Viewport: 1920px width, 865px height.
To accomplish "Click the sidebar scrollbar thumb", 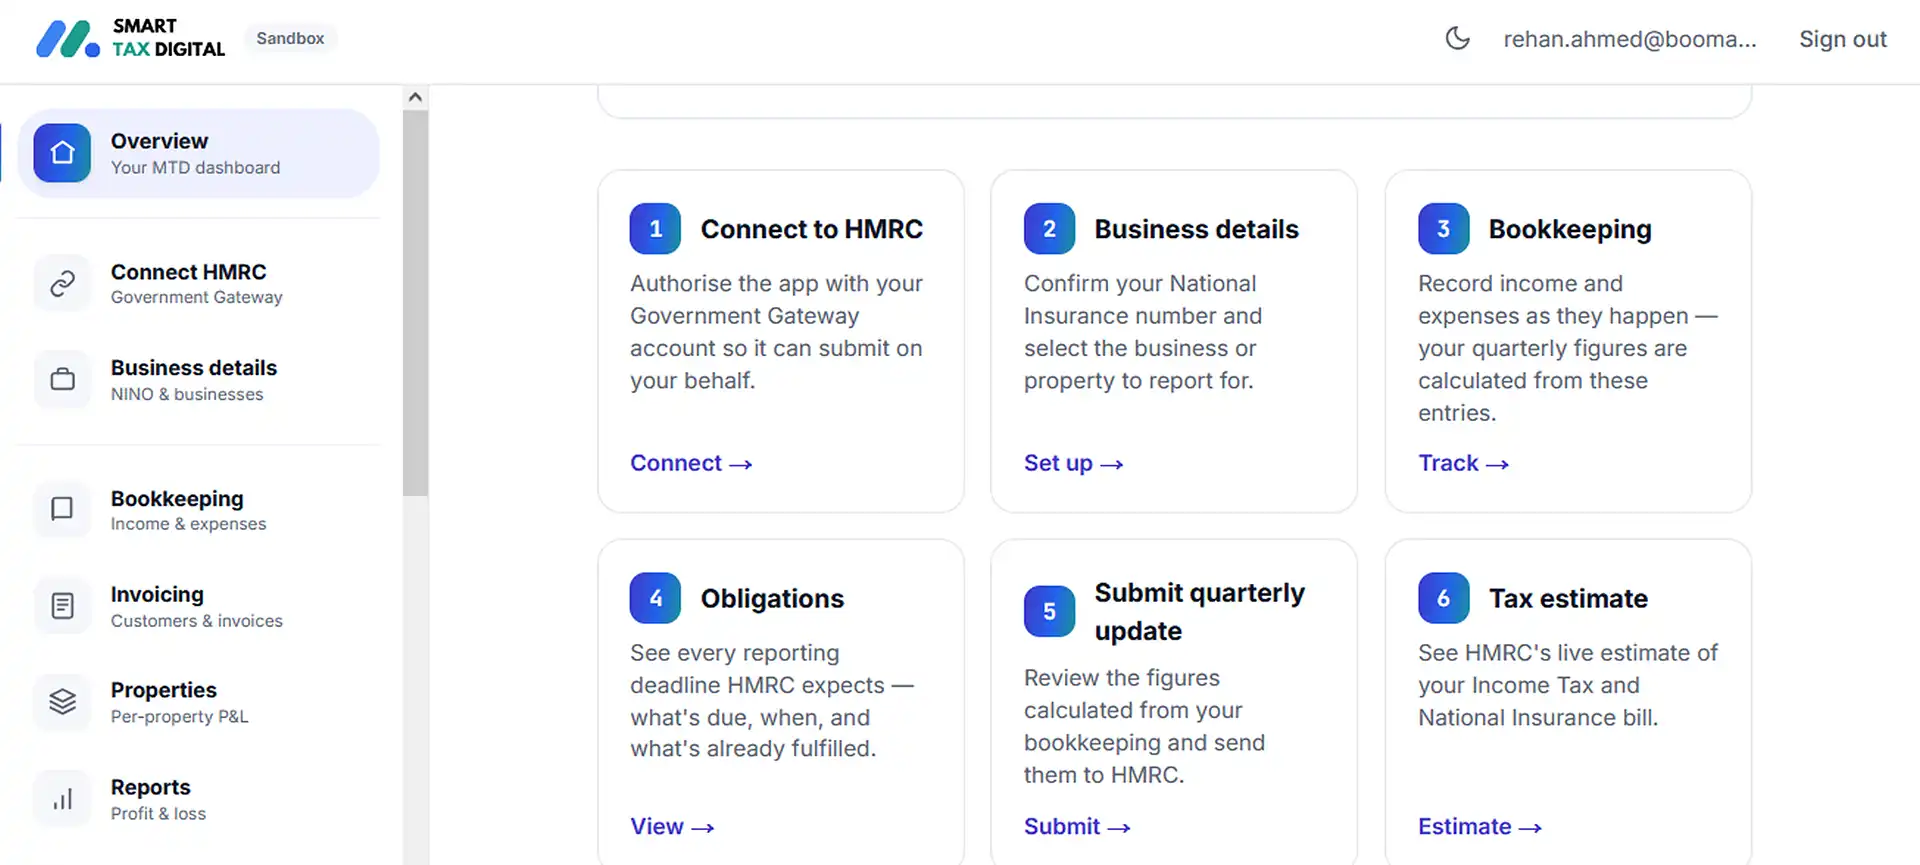I will click(x=415, y=303).
